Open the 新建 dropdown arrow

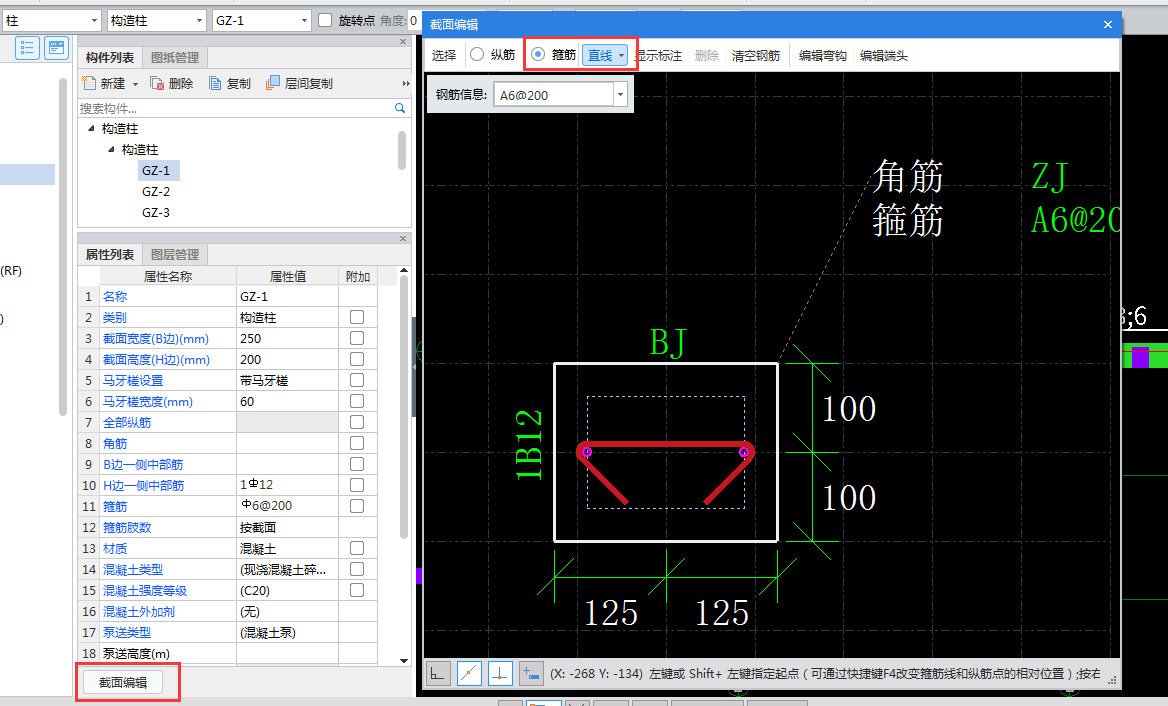(x=136, y=84)
